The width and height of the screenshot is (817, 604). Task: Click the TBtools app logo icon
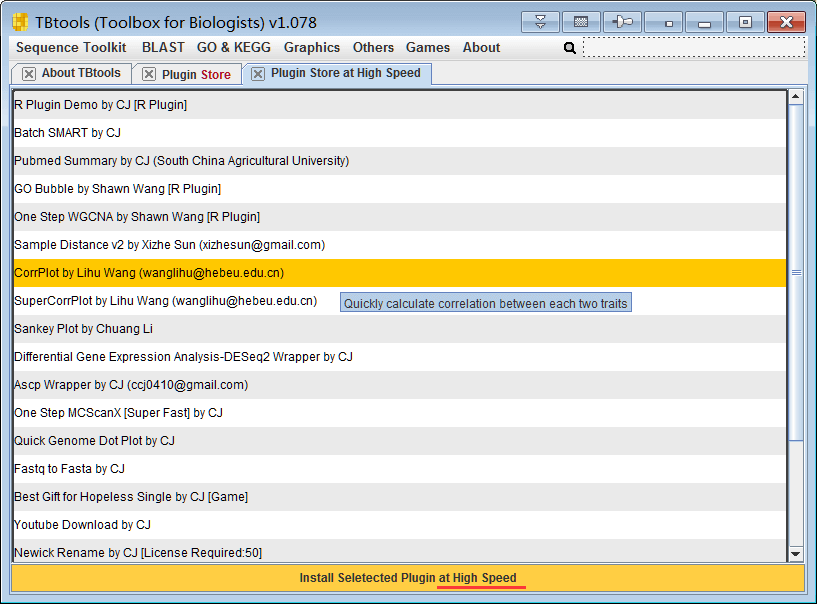(x=20, y=22)
